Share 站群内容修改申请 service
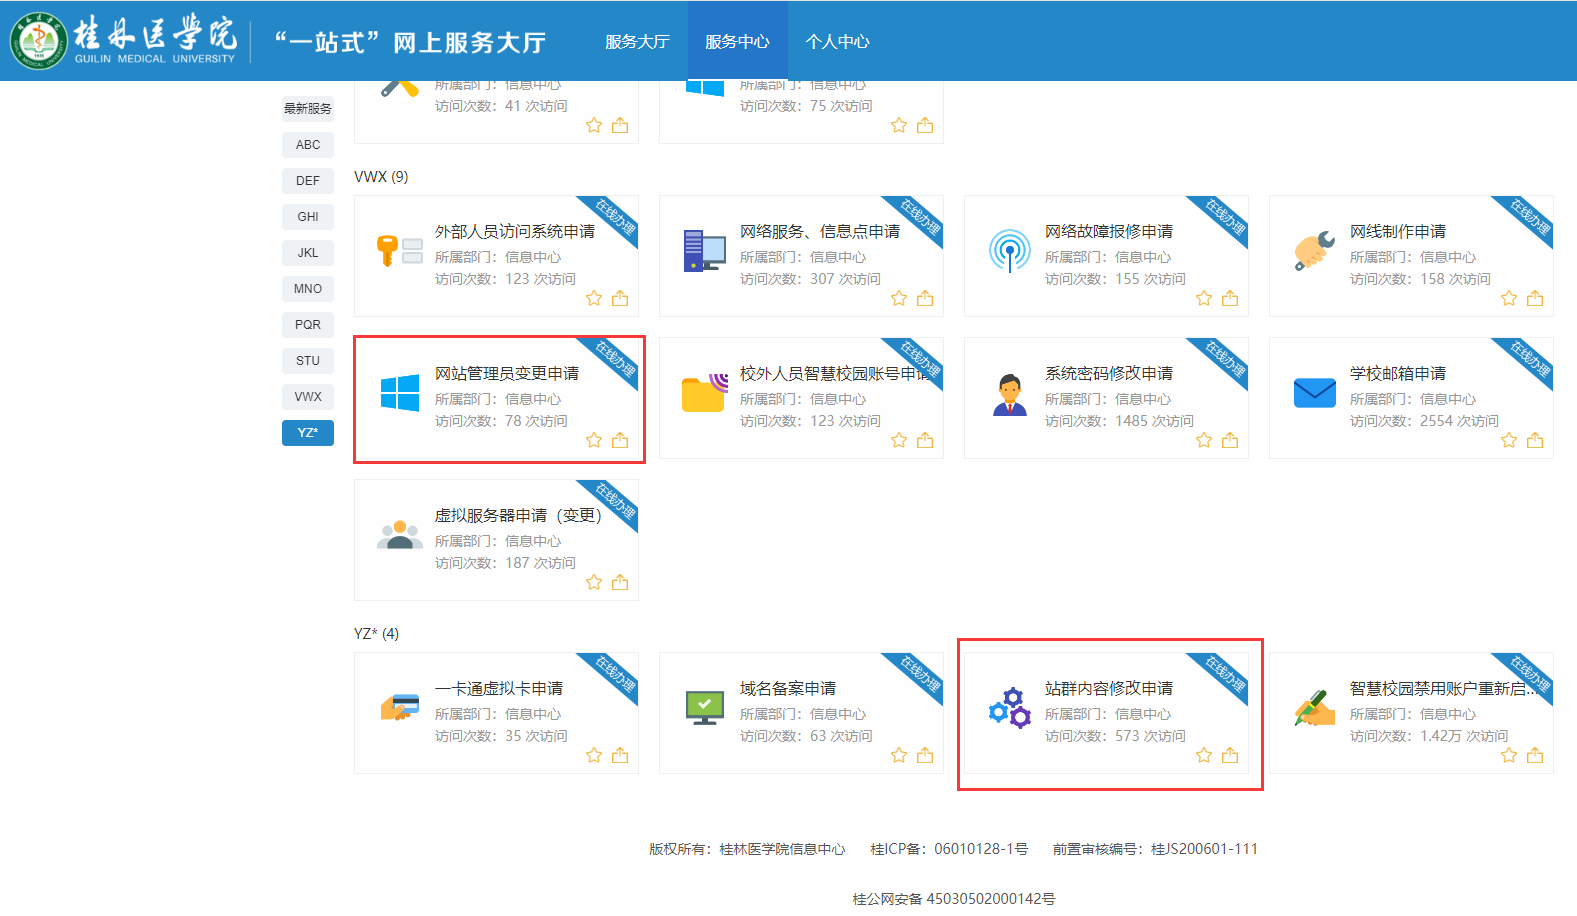This screenshot has height=916, width=1577. [x=1230, y=755]
